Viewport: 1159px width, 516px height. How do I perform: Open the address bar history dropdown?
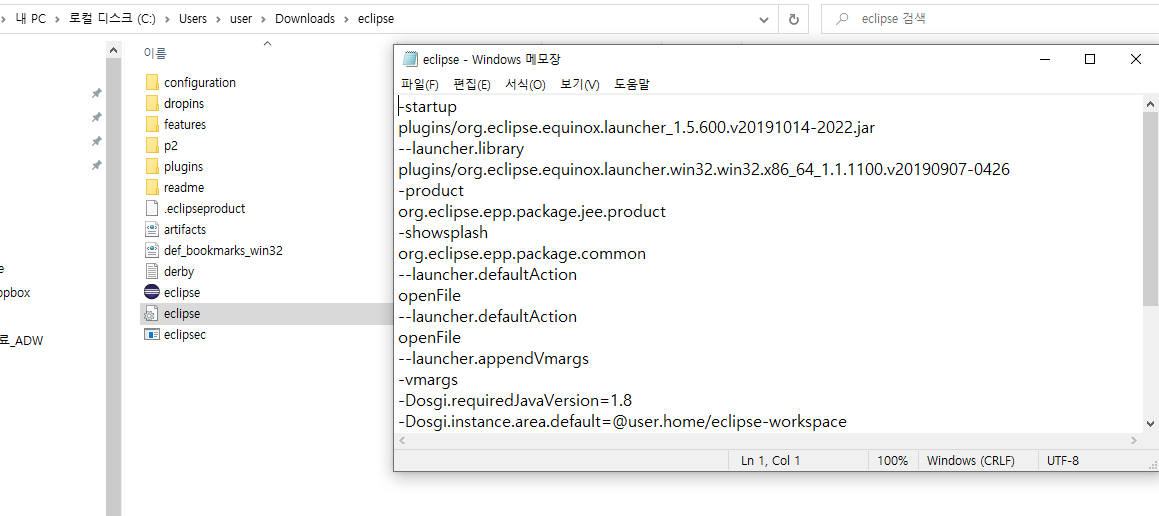764,19
